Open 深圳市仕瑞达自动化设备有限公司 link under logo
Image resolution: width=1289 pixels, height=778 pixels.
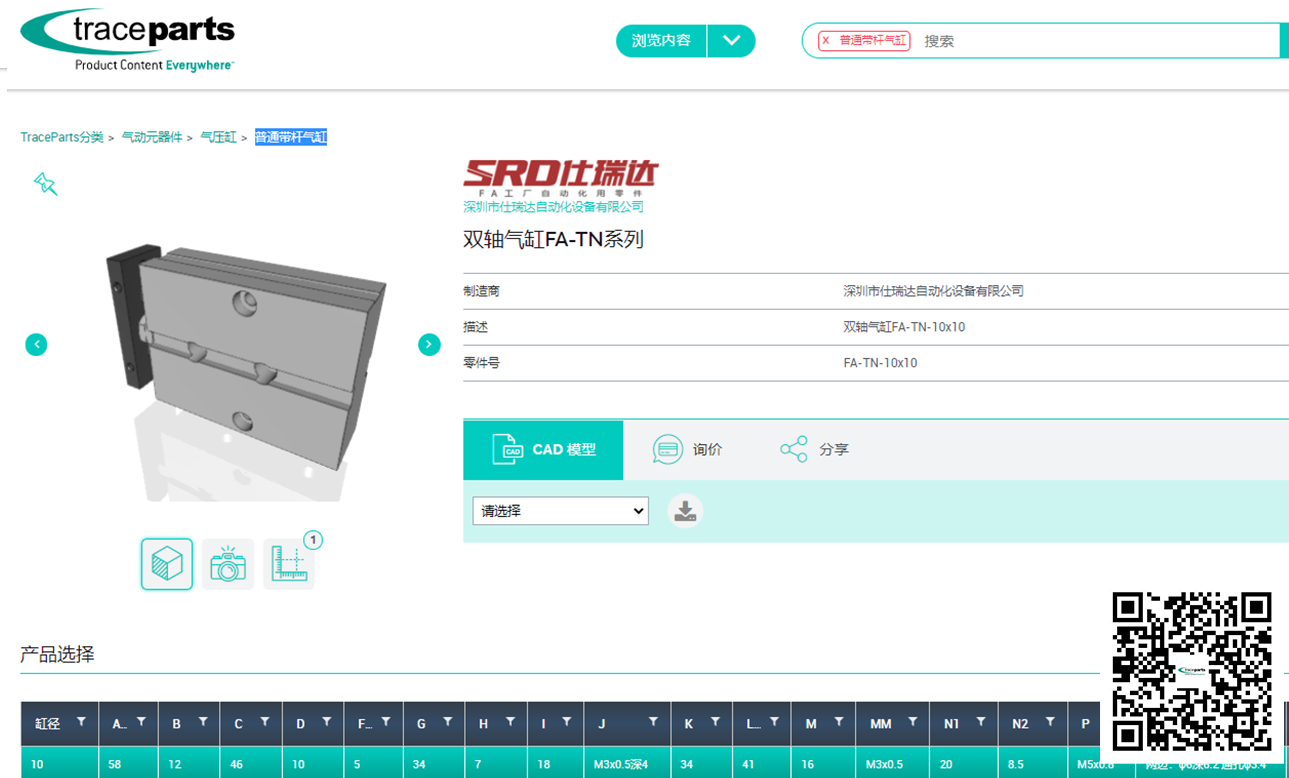(553, 207)
